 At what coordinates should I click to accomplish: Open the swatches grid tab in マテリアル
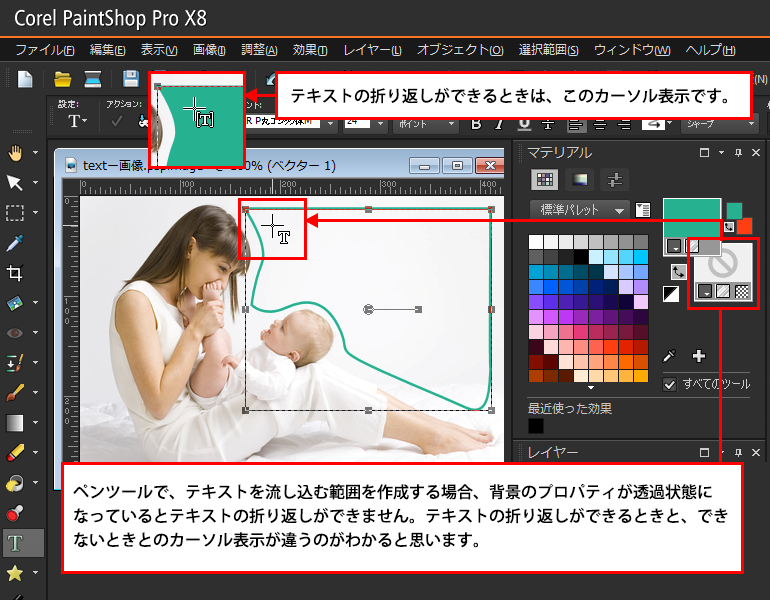[x=545, y=180]
